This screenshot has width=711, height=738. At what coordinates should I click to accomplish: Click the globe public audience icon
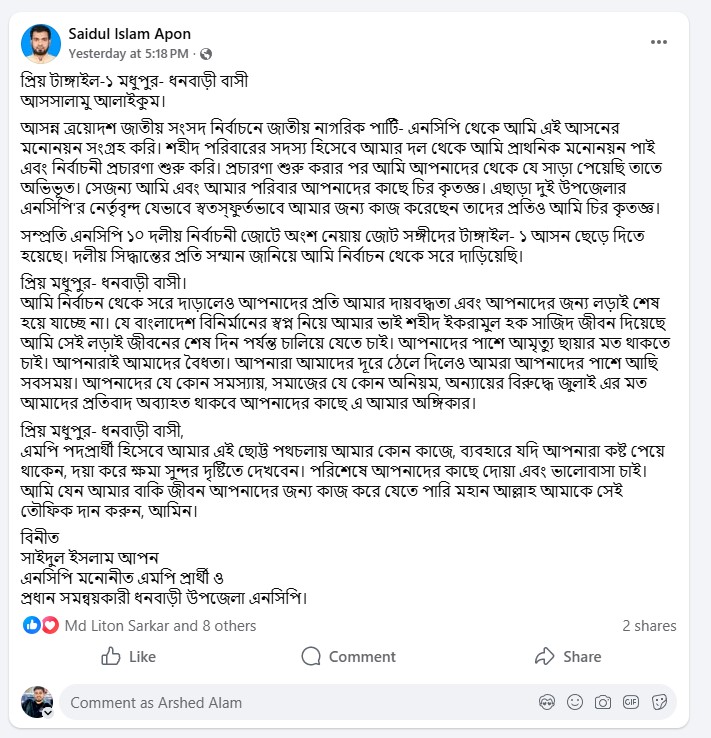coord(206,53)
